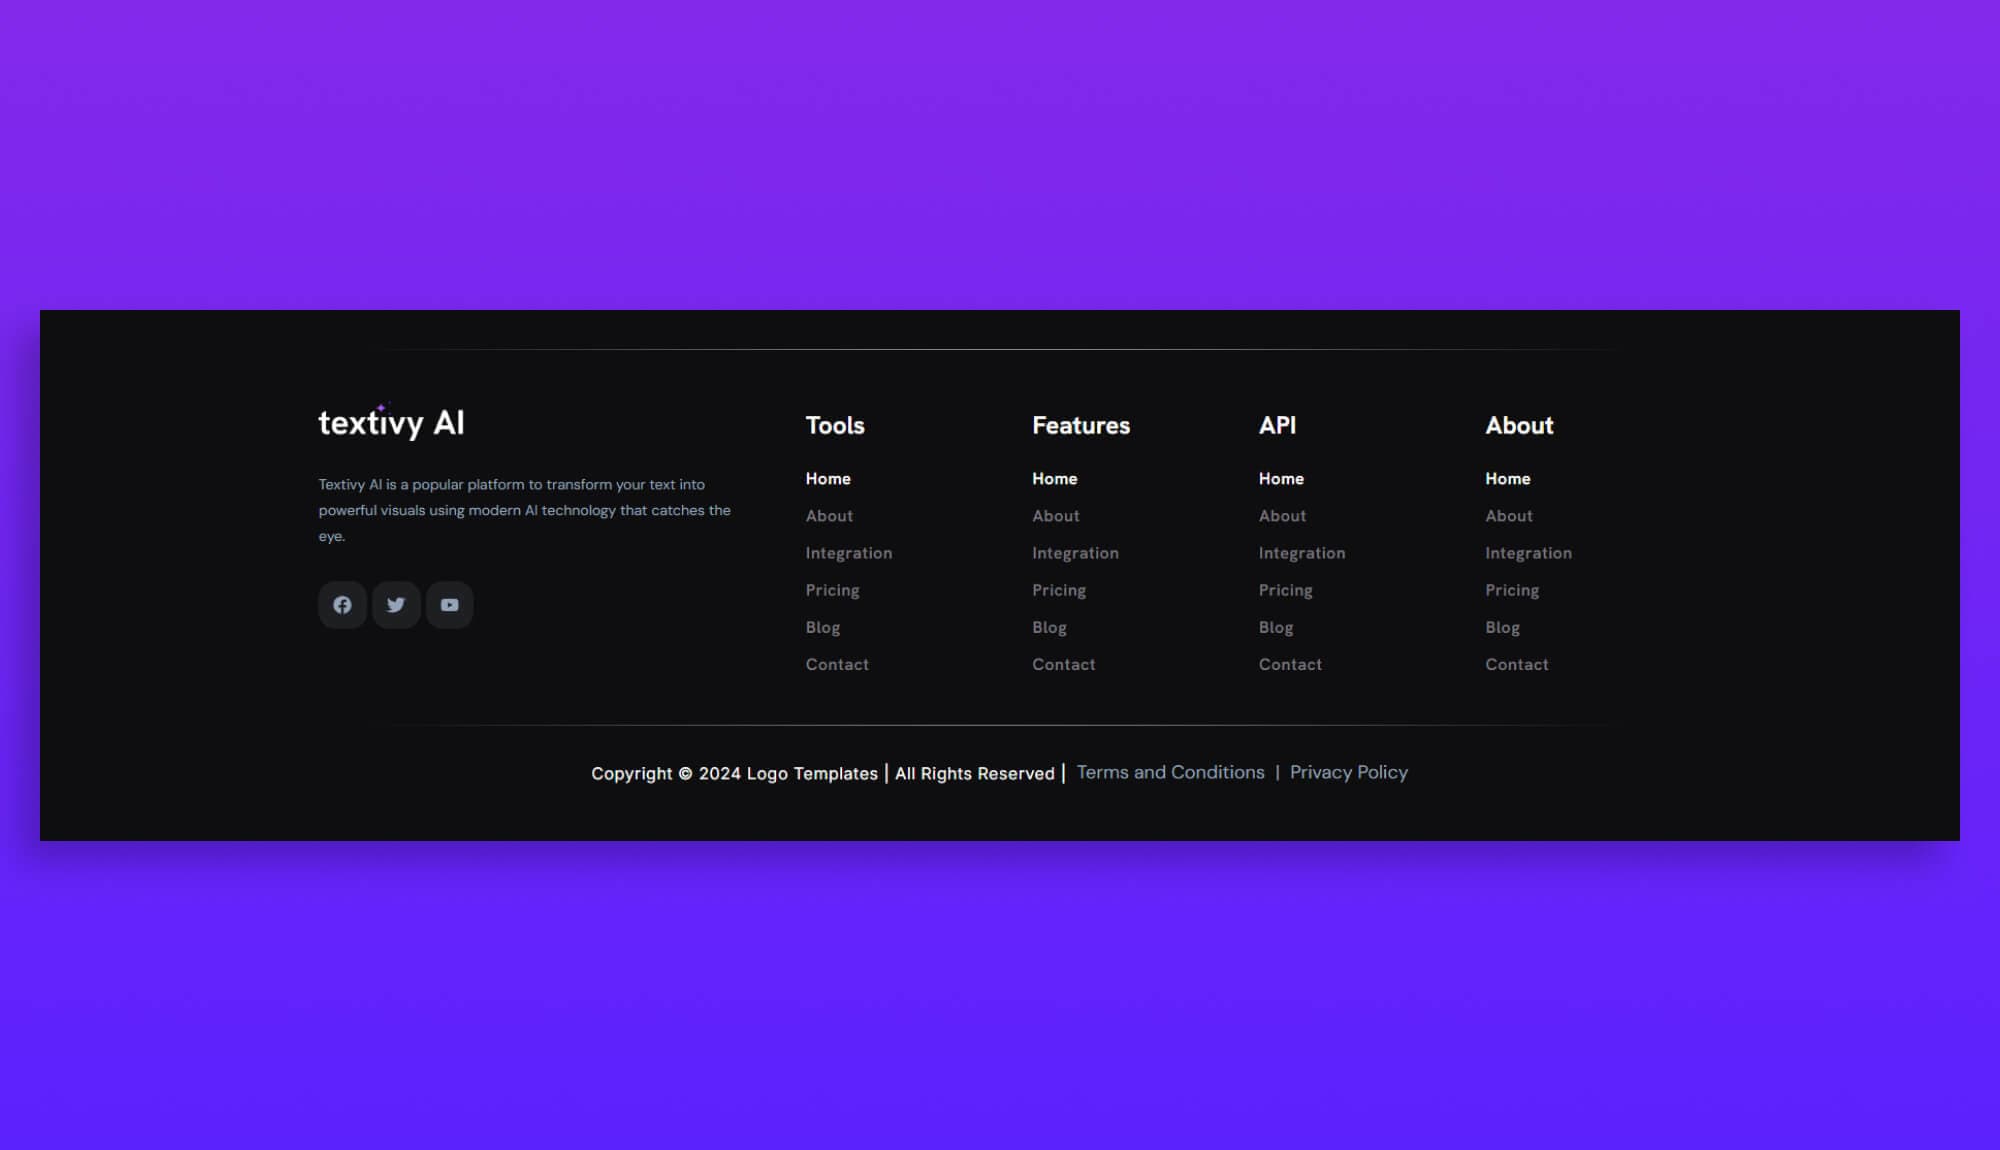Image resolution: width=2000 pixels, height=1150 pixels.
Task: Open Pricing in the Tools column
Action: [832, 590]
